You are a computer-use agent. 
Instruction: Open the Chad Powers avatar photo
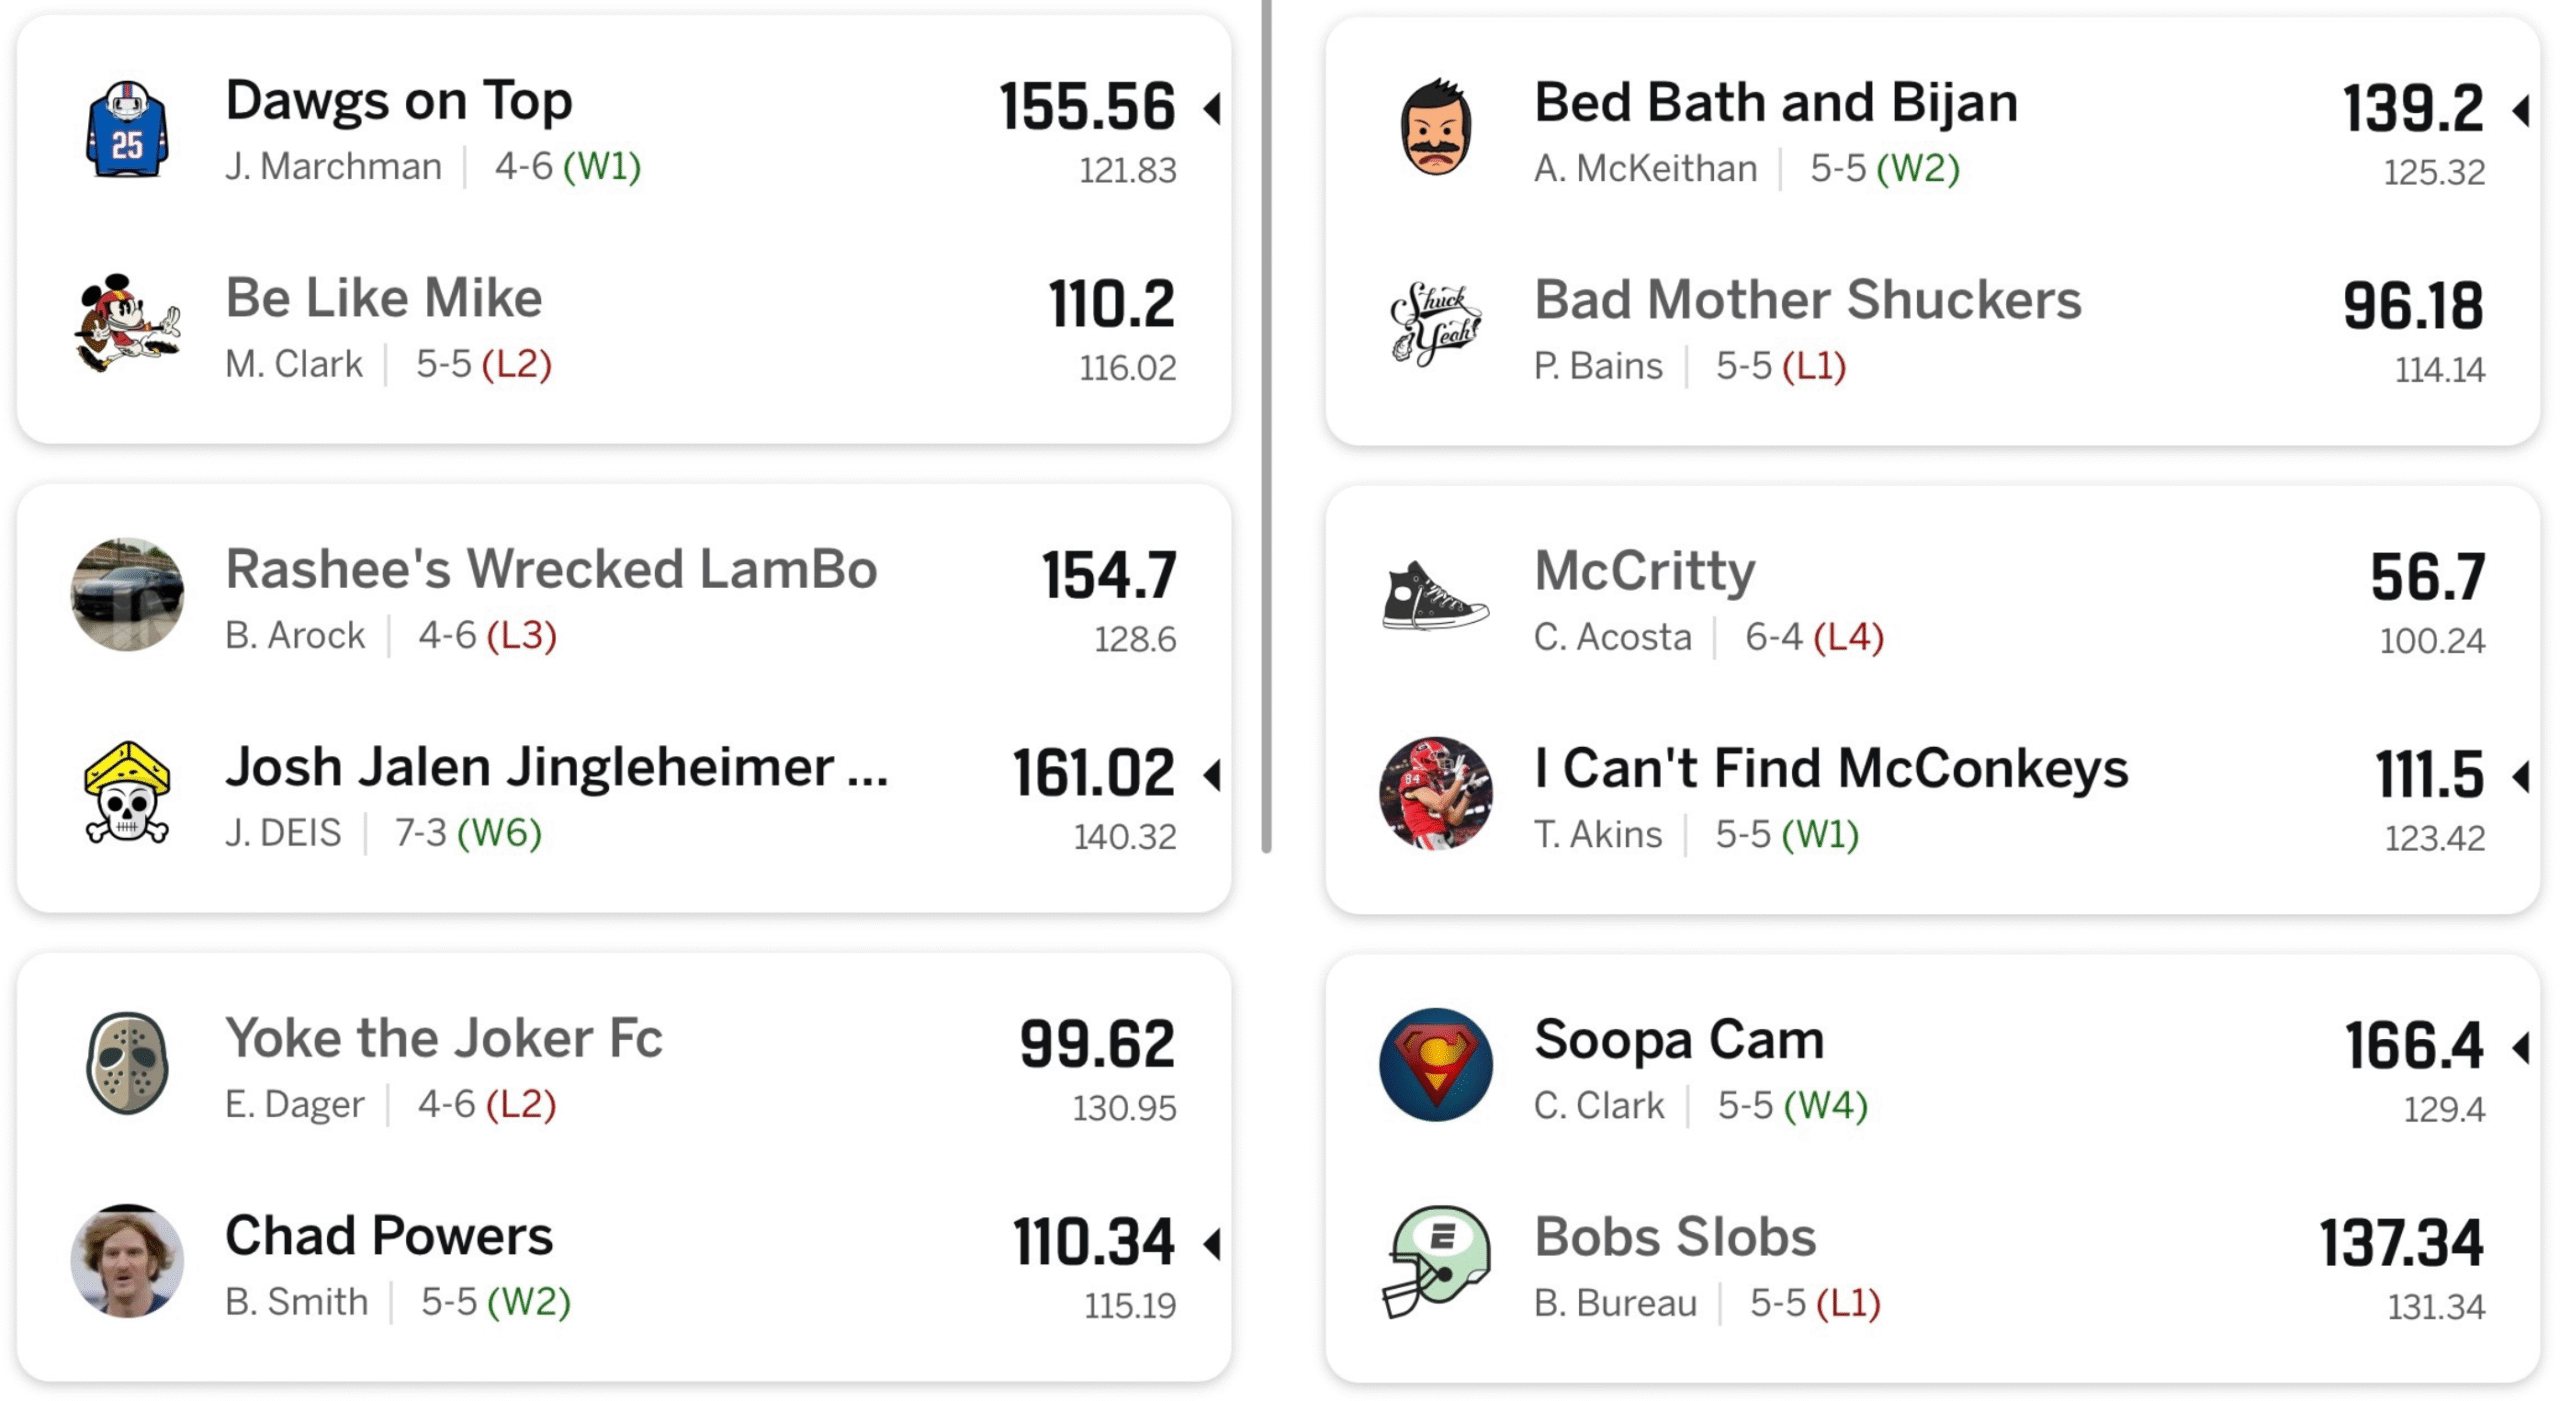(x=127, y=1261)
